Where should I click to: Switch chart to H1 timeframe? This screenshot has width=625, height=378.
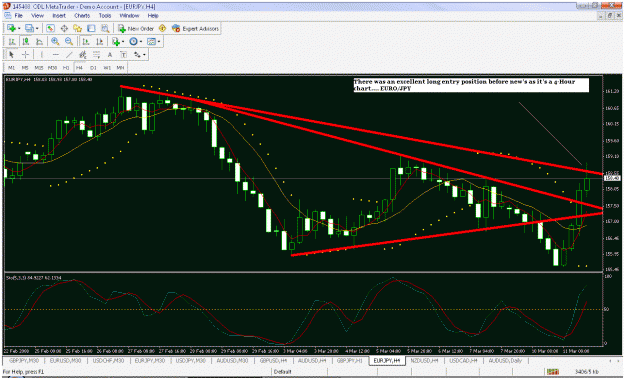tap(66, 68)
